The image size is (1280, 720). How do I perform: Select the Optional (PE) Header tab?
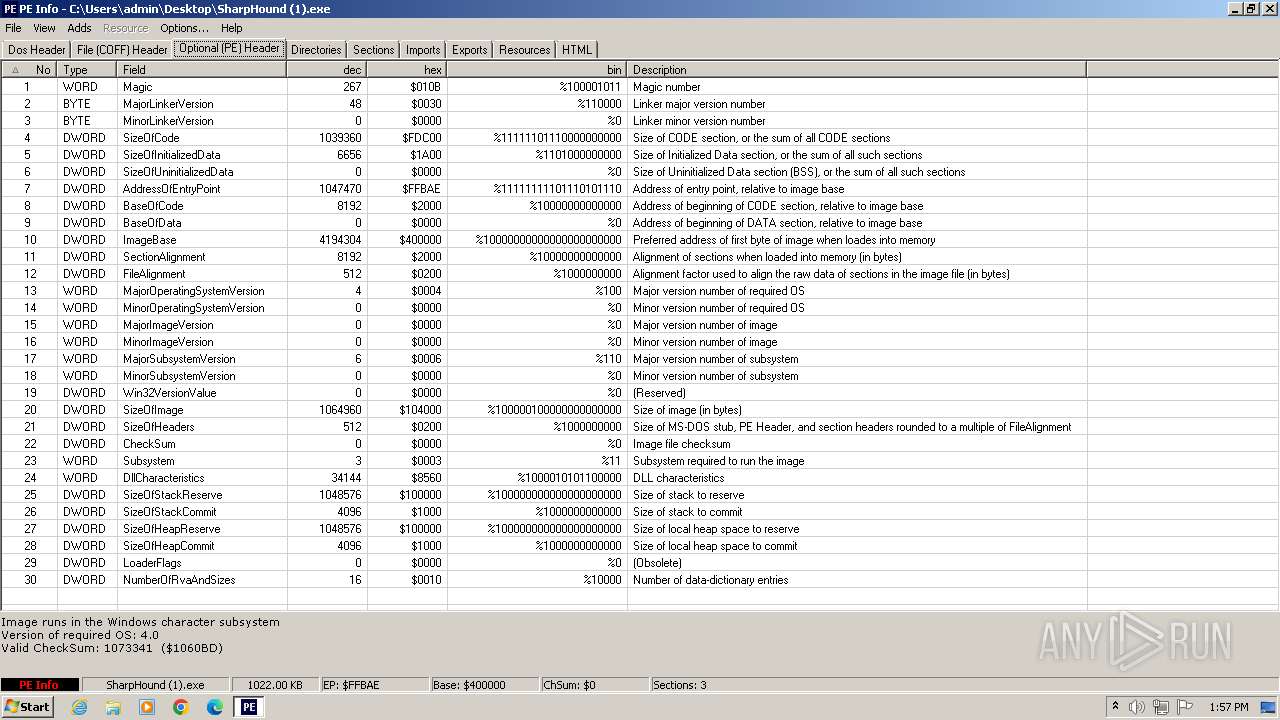229,48
